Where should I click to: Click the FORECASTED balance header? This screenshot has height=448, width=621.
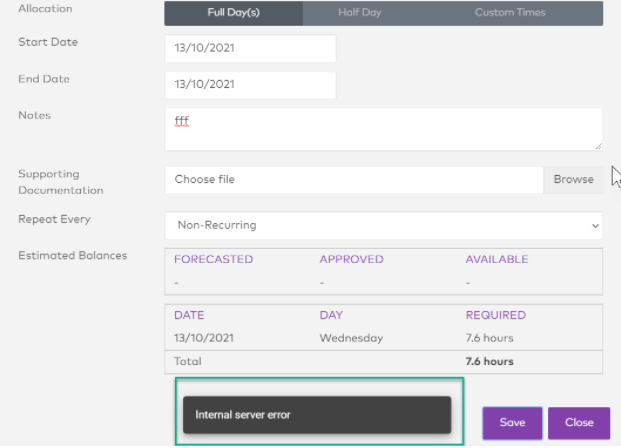click(x=213, y=259)
